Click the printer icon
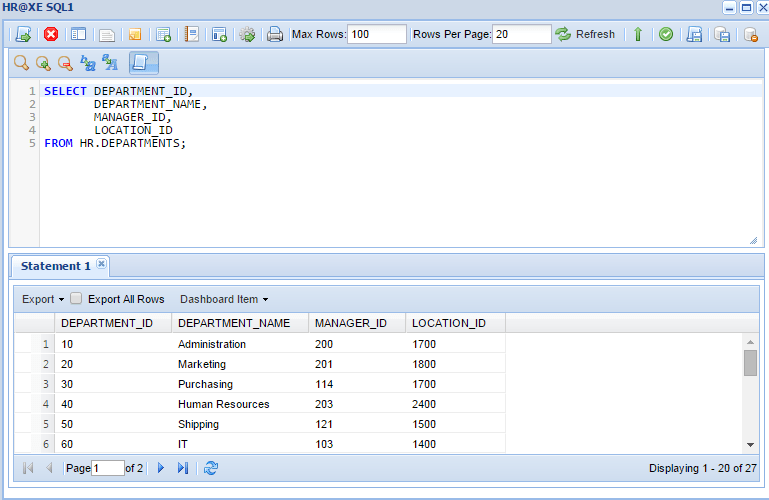Viewport: 769px width, 500px height. [x=275, y=34]
